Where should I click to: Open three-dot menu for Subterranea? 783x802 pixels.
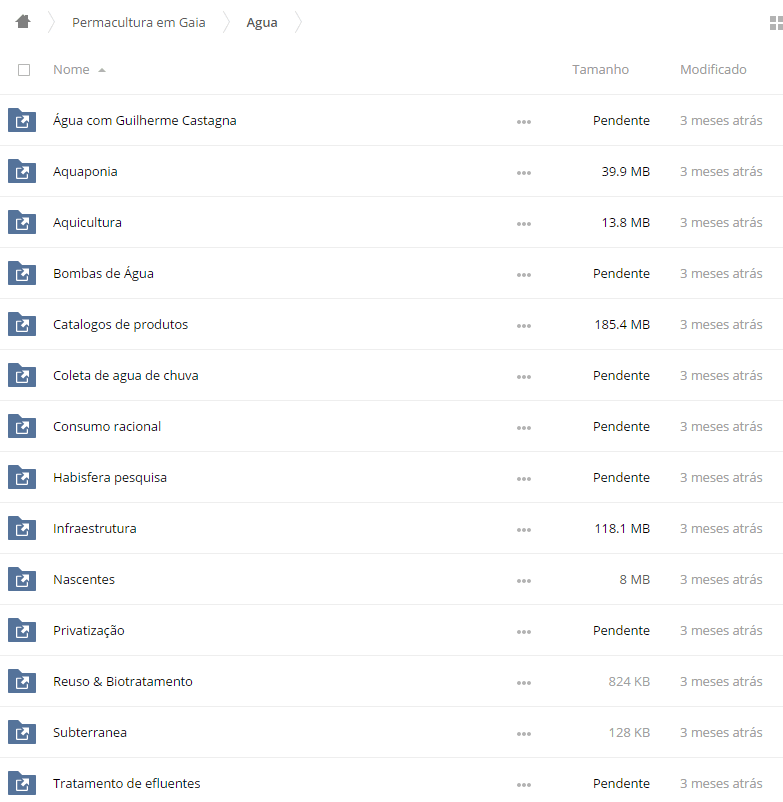tap(524, 734)
